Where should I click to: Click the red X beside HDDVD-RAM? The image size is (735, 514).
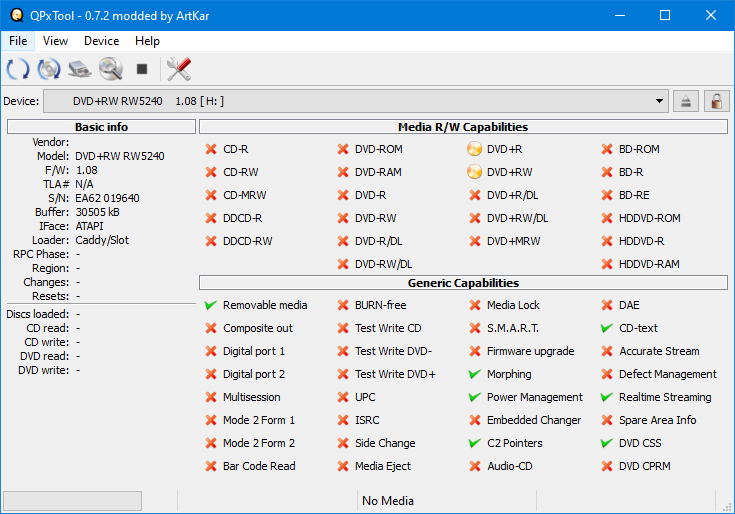[x=607, y=264]
